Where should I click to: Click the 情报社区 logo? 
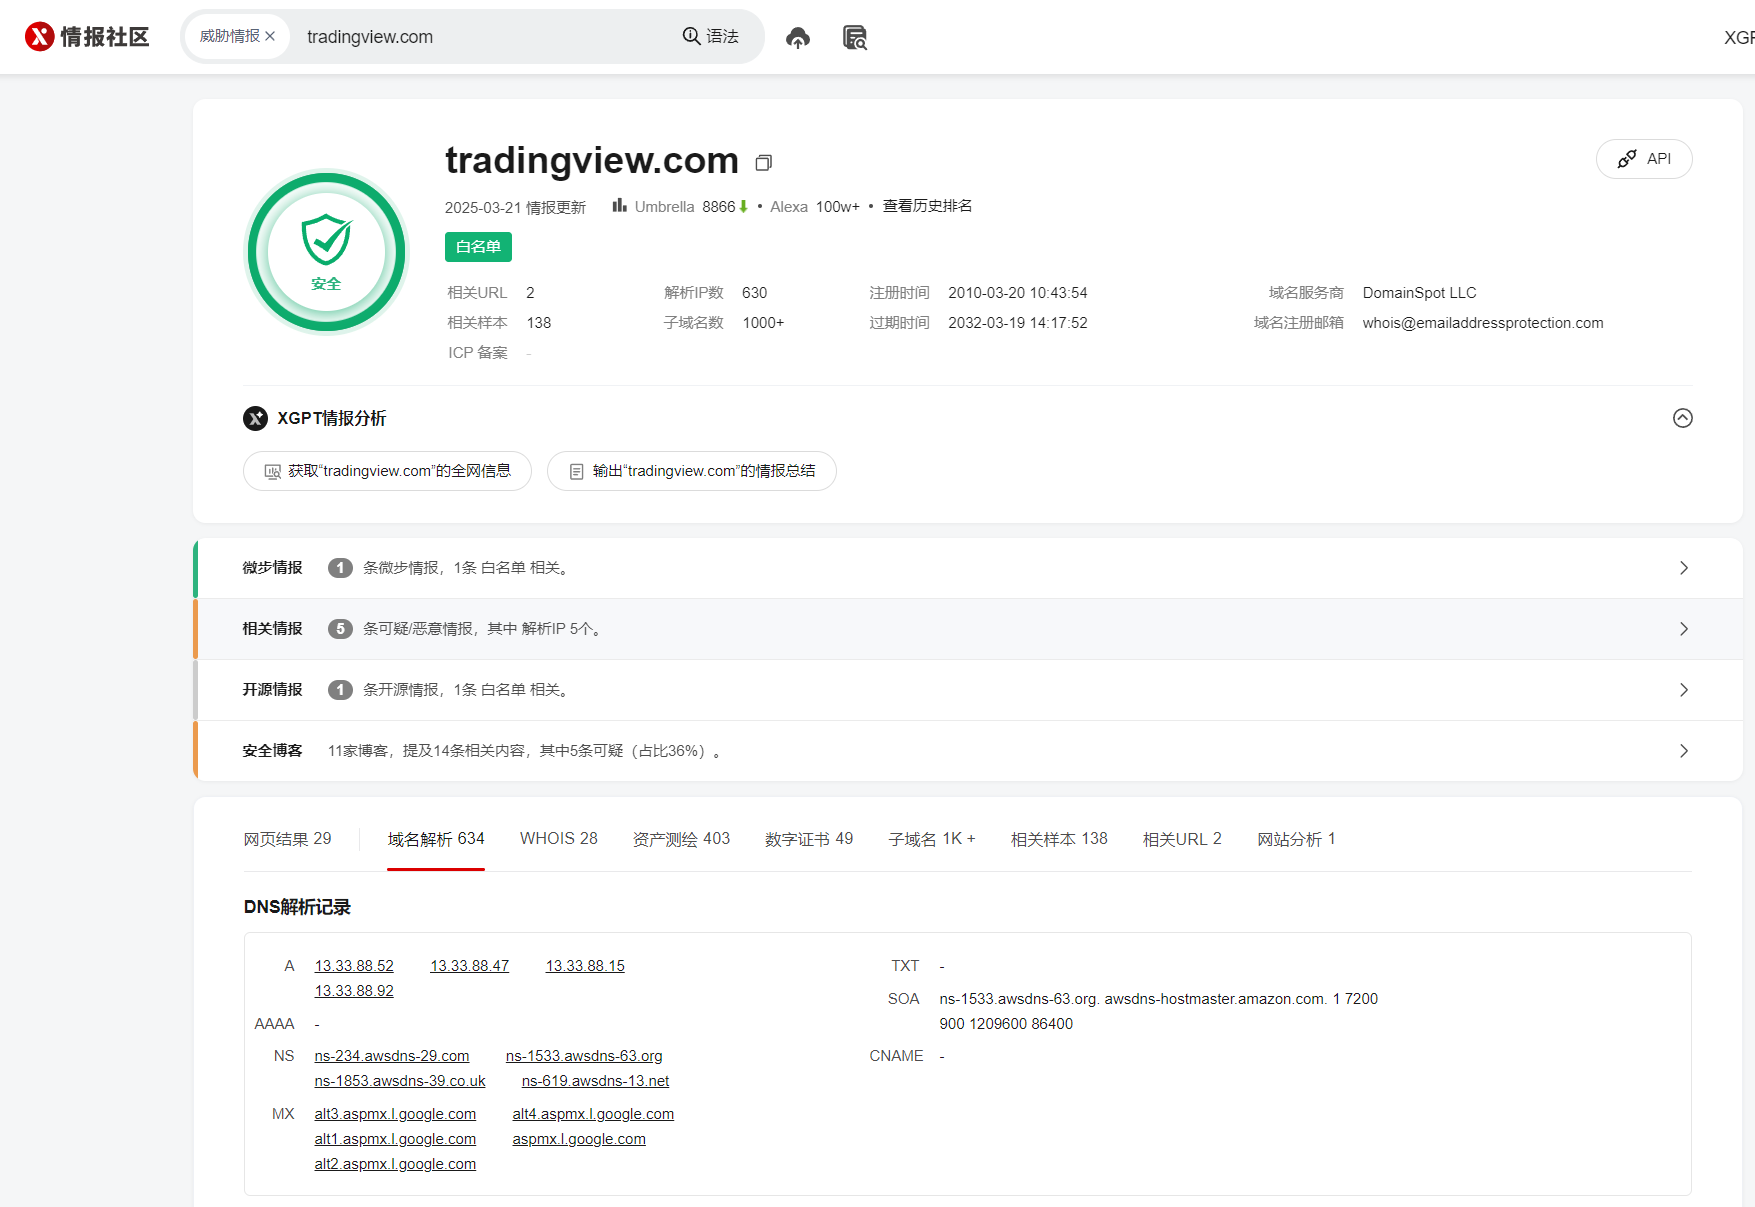pos(87,37)
